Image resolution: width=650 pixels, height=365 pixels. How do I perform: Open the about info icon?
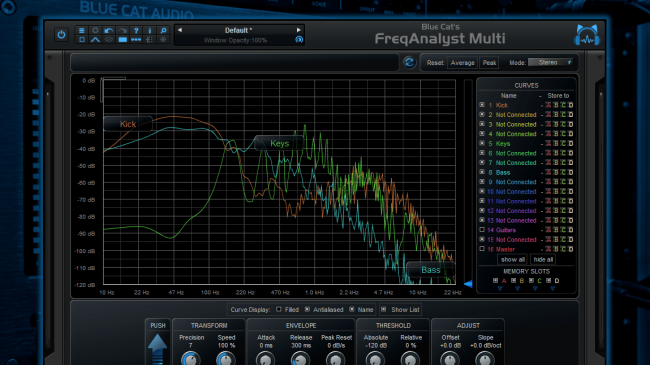pos(150,30)
